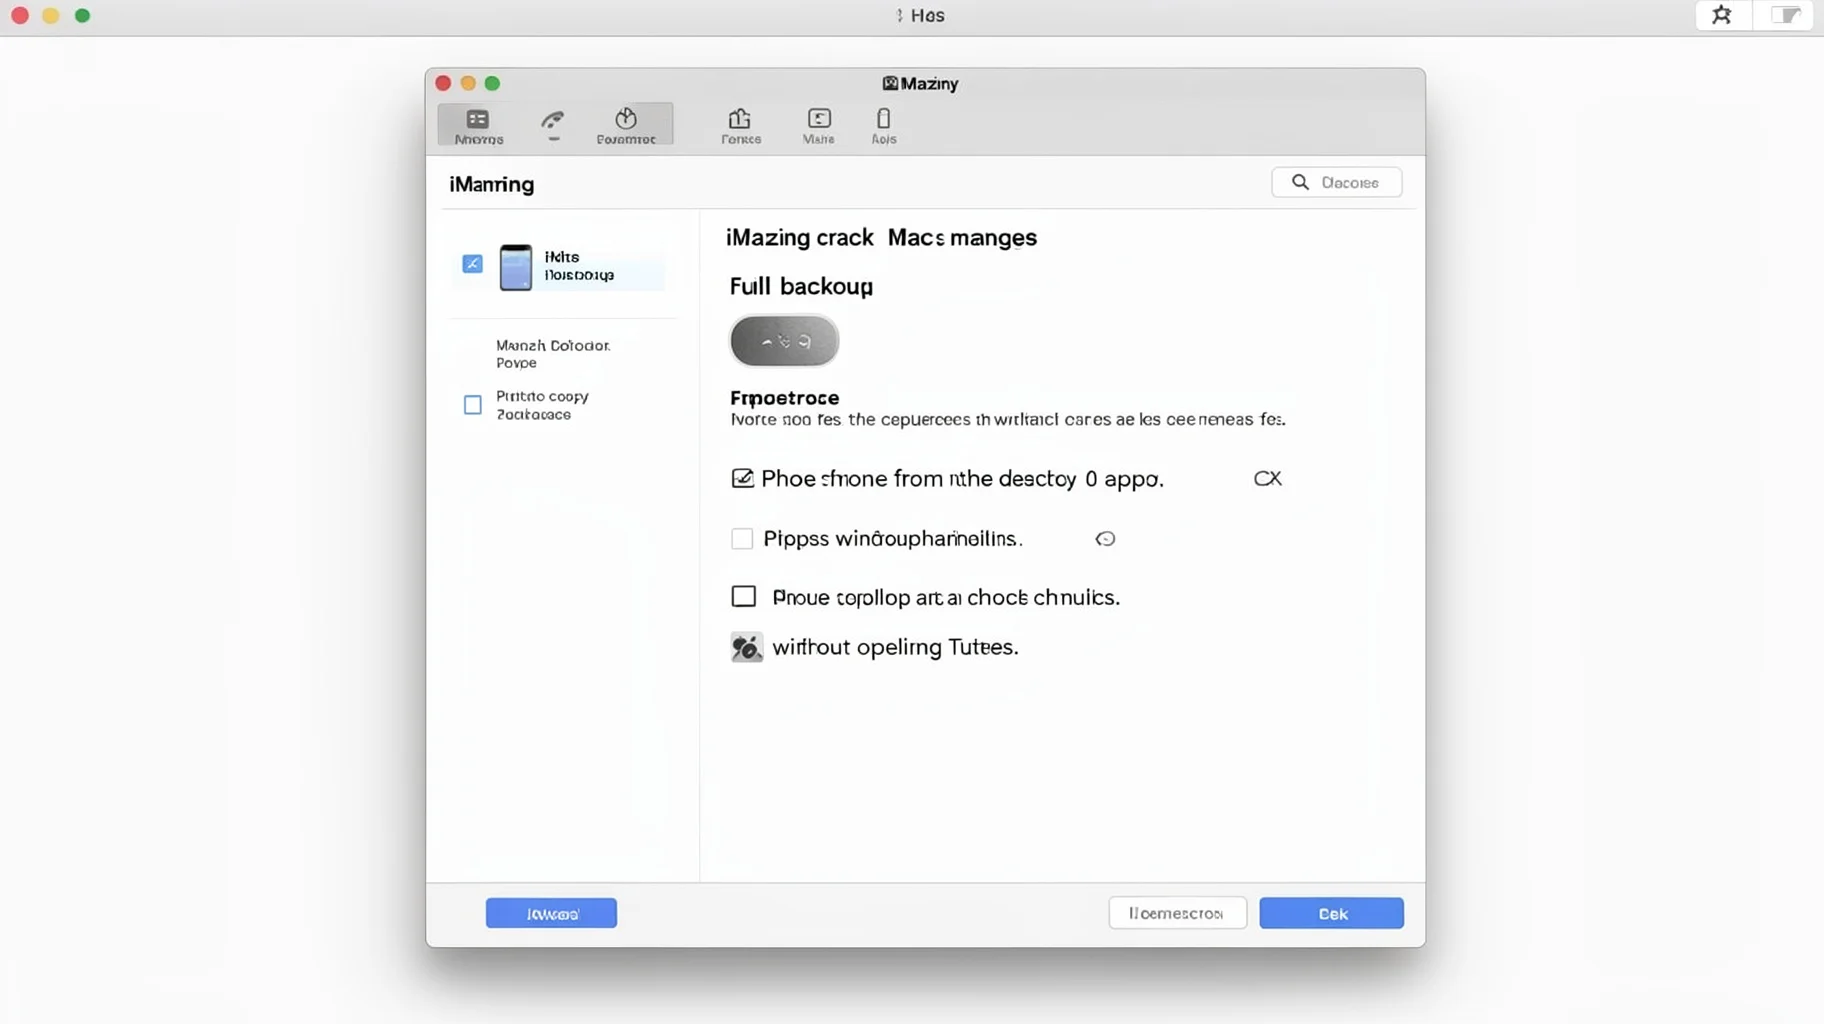Toggle the checked box beside the phone device
Image resolution: width=1824 pixels, height=1024 pixels.
pos(472,264)
